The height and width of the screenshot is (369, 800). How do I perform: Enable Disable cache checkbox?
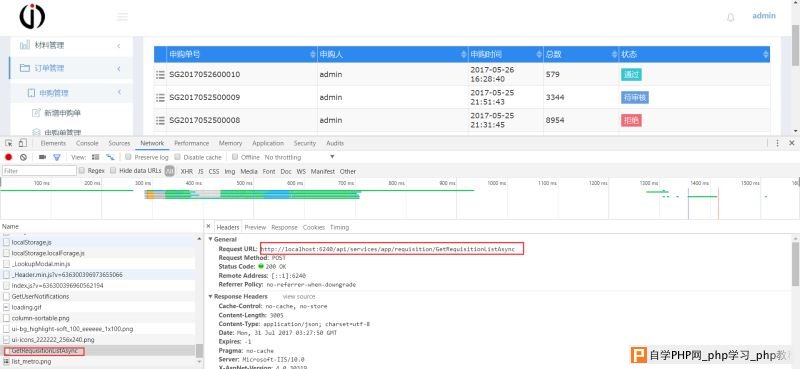click(178, 157)
